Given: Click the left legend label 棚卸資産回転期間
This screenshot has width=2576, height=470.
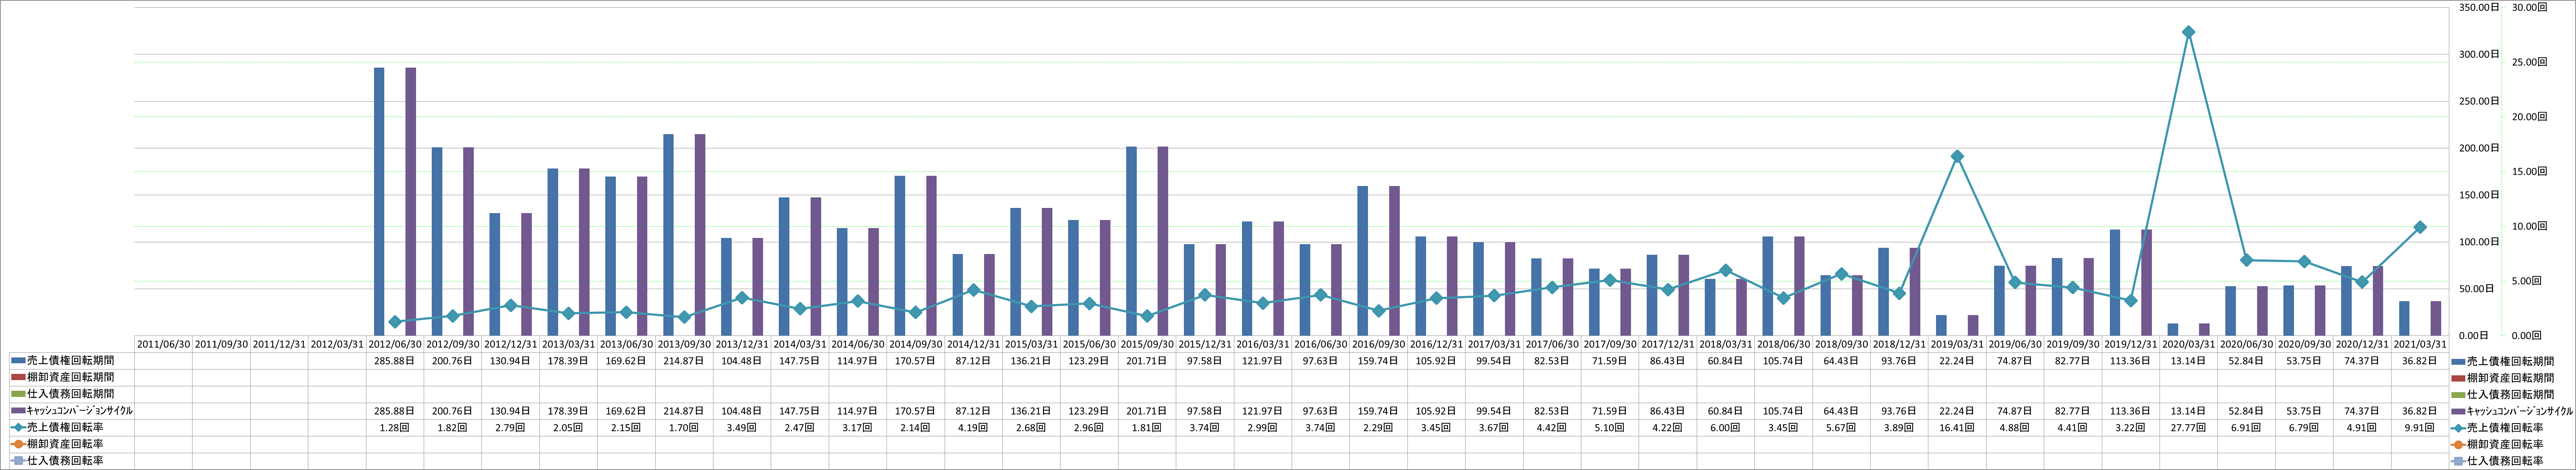Looking at the screenshot, I should [x=71, y=378].
